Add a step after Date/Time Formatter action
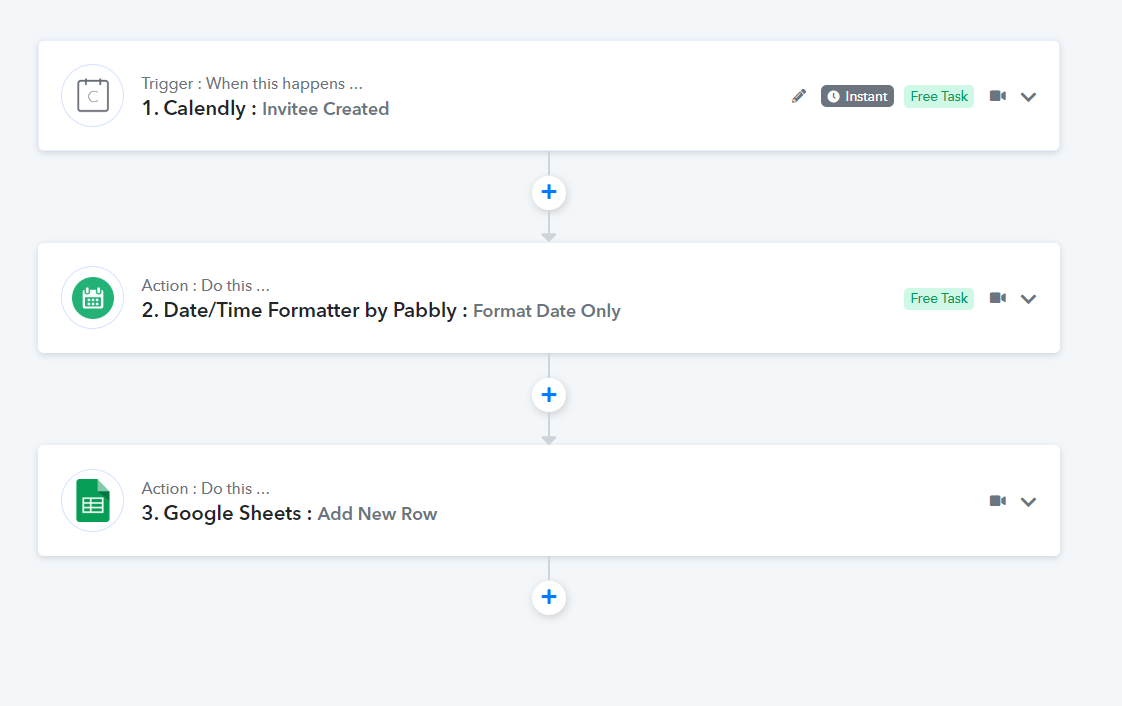This screenshot has height=706, width=1122. pyautogui.click(x=549, y=395)
